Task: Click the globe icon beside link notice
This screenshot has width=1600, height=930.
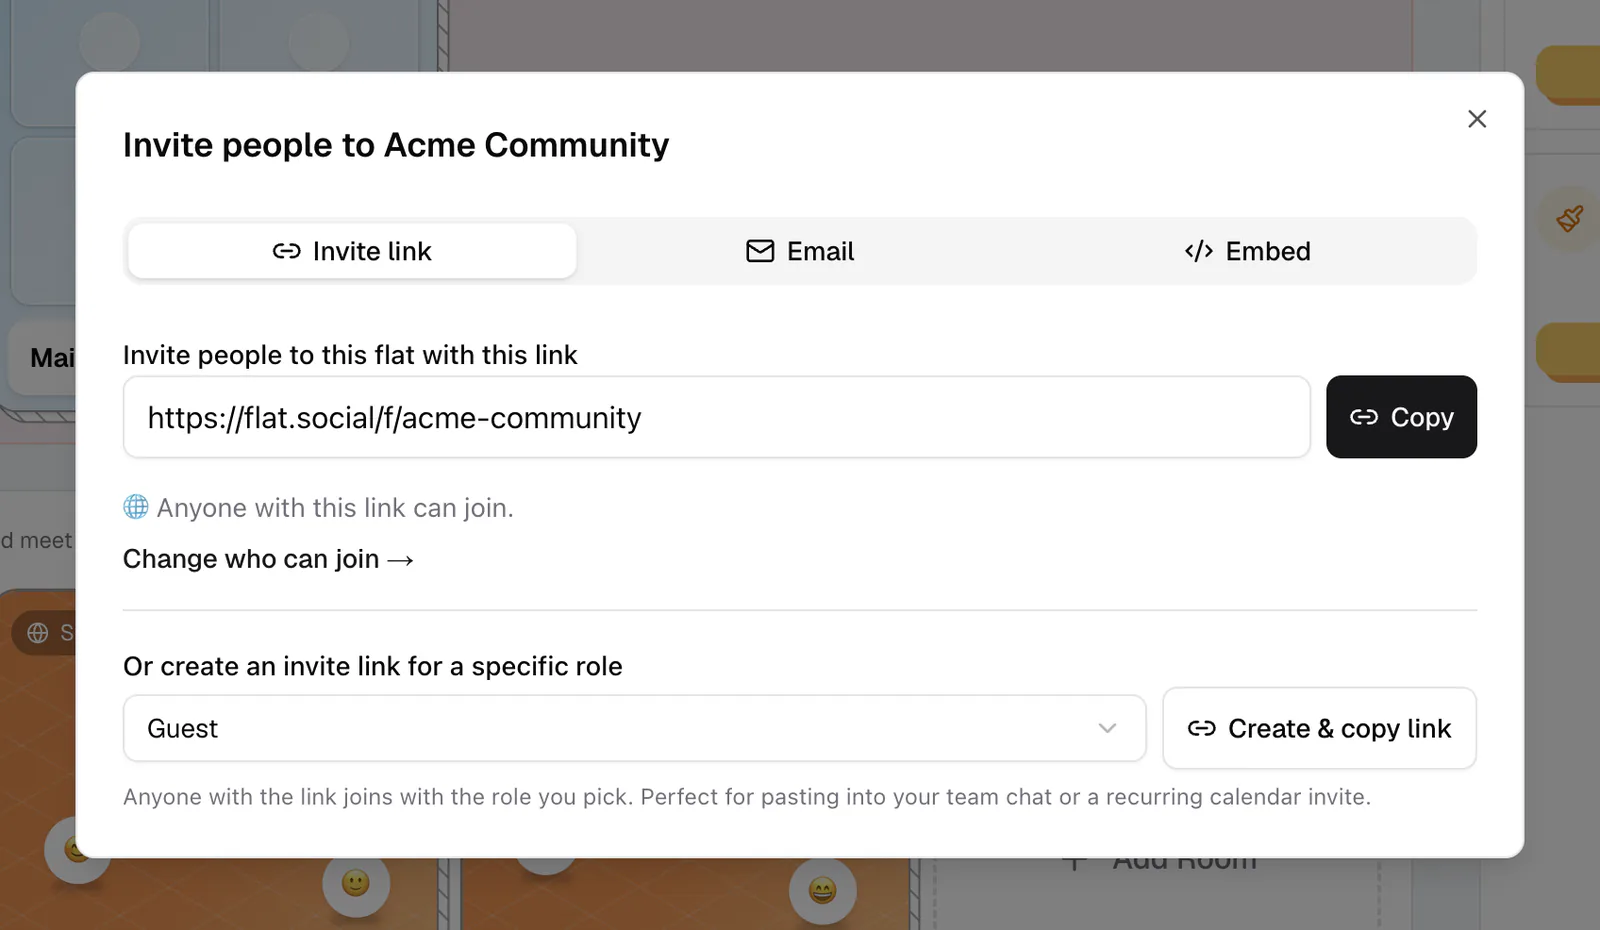Action: click(x=136, y=507)
